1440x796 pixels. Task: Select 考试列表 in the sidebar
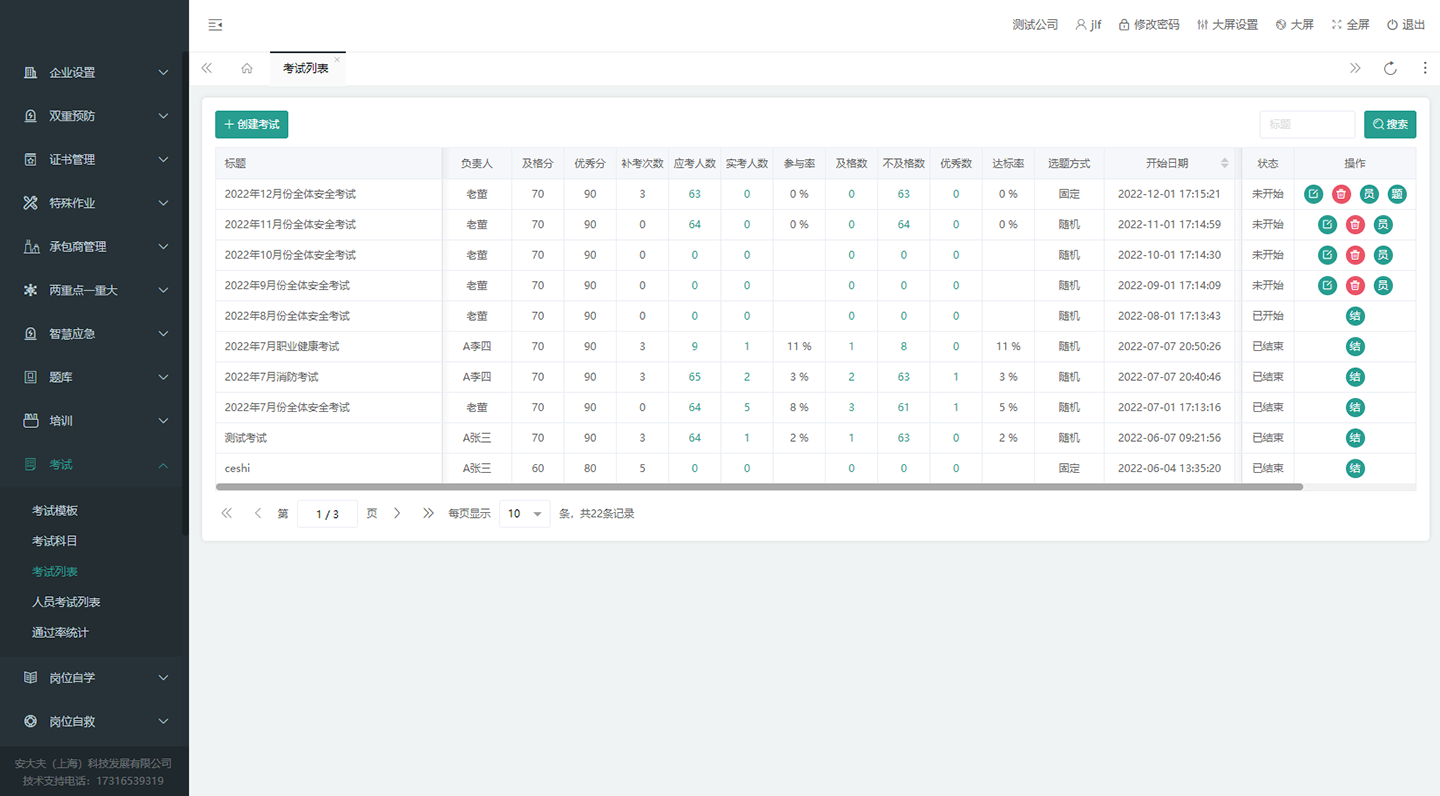click(55, 572)
